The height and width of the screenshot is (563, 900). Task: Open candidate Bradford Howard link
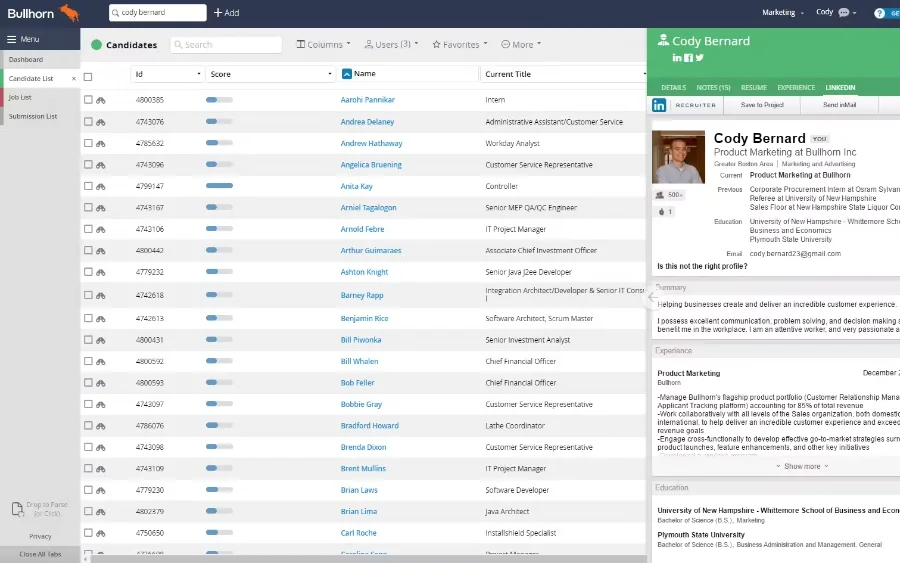[x=370, y=426]
